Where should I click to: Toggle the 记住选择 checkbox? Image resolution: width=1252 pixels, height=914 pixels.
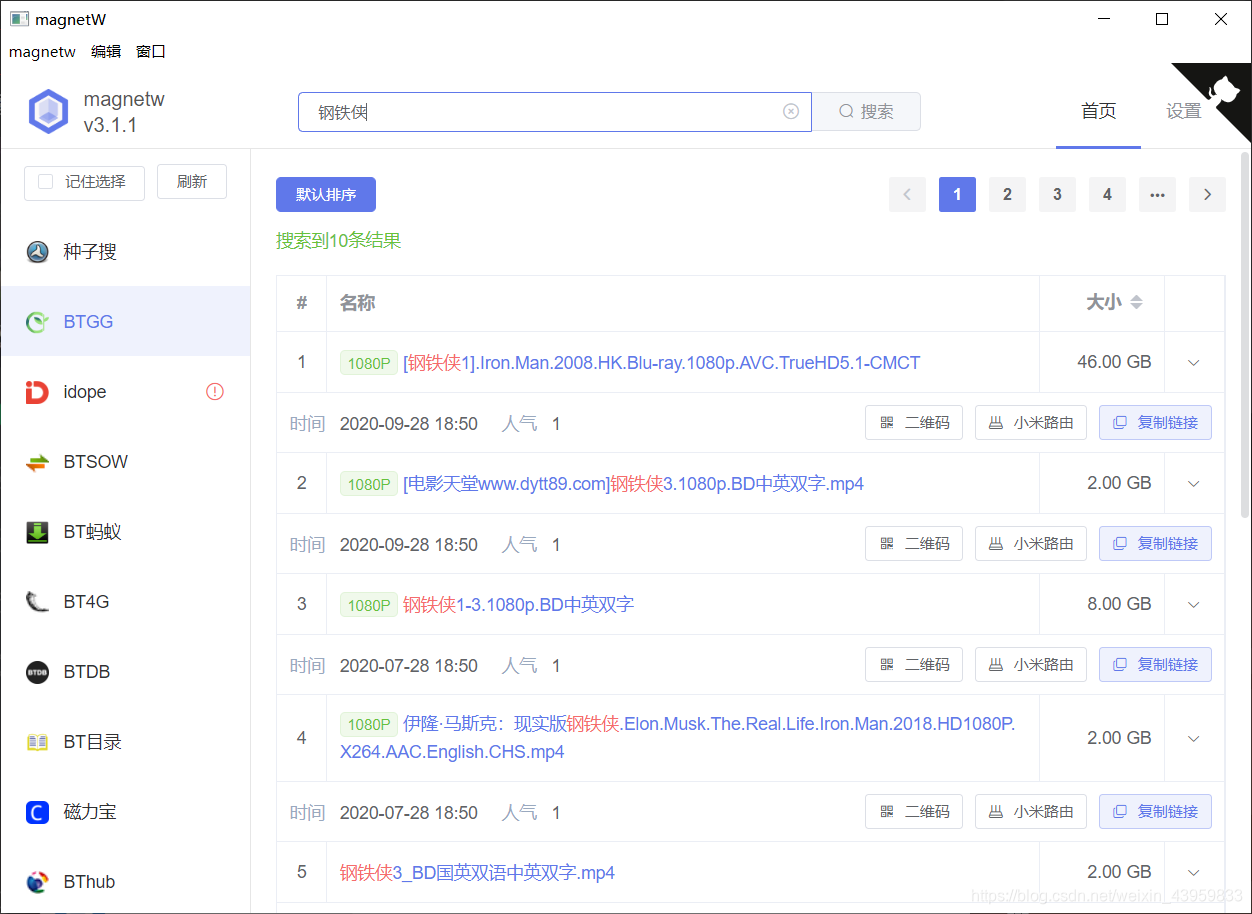click(x=45, y=182)
